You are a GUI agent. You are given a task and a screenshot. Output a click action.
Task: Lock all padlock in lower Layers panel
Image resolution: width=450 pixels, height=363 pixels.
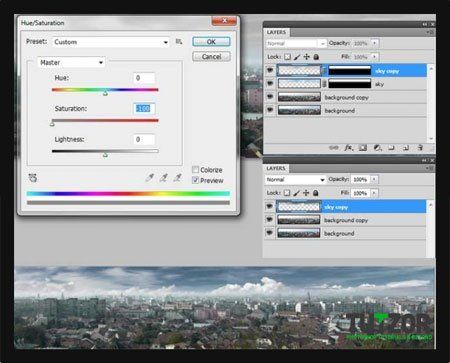coord(315,193)
